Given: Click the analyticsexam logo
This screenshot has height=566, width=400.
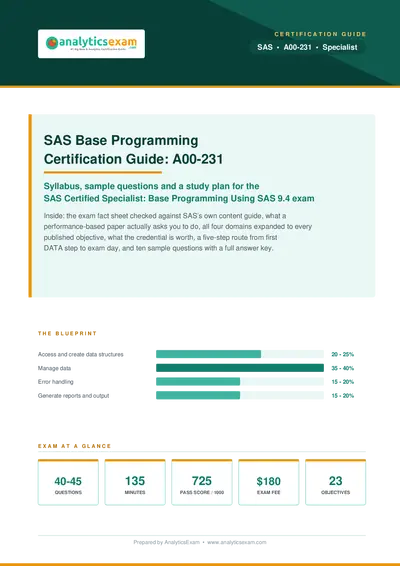Looking at the screenshot, I should (91, 44).
